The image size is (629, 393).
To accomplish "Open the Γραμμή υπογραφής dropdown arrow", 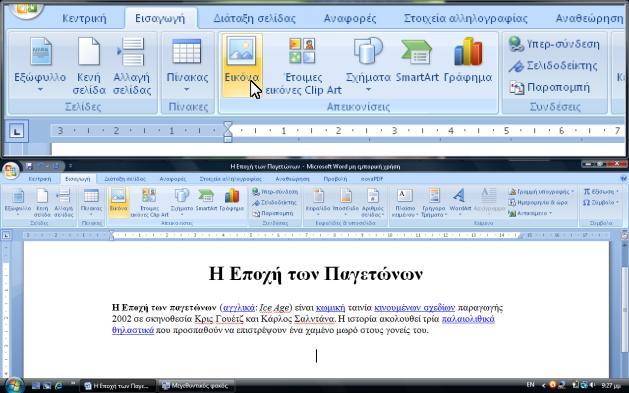I will tap(572, 192).
